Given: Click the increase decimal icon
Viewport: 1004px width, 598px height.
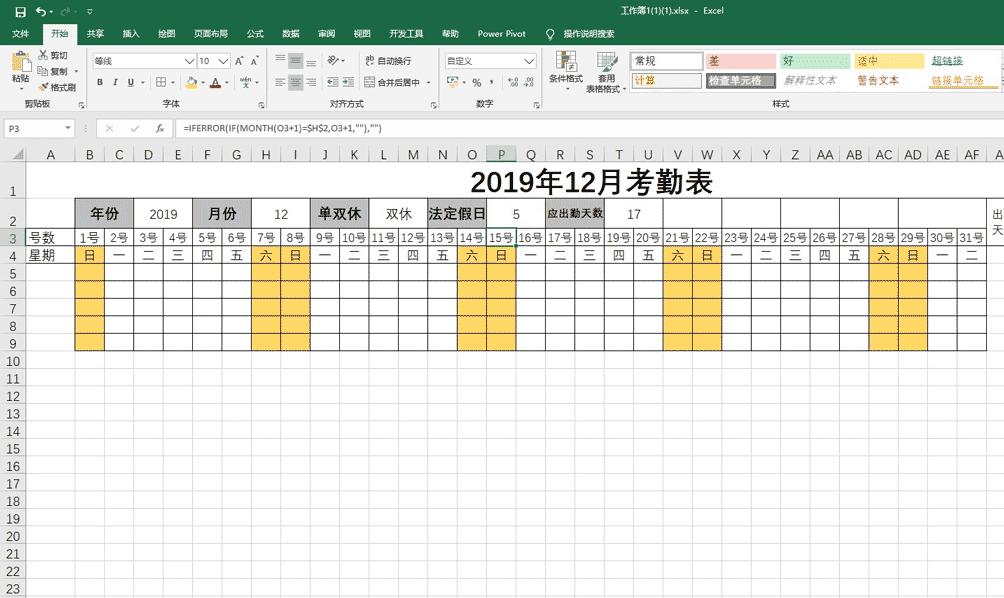Looking at the screenshot, I should (513, 82).
